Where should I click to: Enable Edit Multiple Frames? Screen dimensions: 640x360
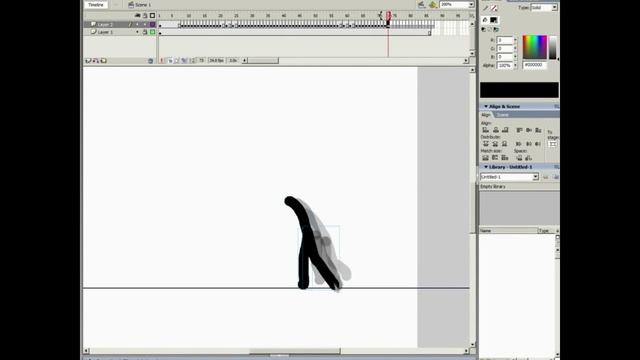[x=184, y=60]
